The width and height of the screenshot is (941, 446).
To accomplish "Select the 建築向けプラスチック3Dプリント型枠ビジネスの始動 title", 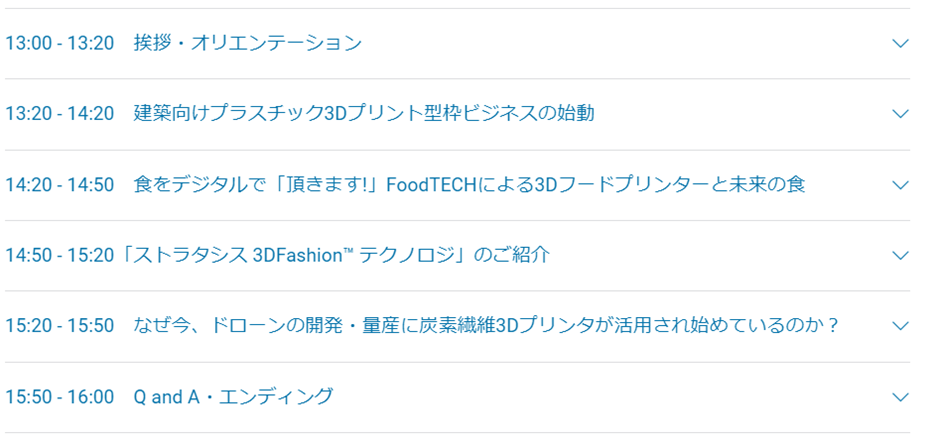I will [364, 113].
